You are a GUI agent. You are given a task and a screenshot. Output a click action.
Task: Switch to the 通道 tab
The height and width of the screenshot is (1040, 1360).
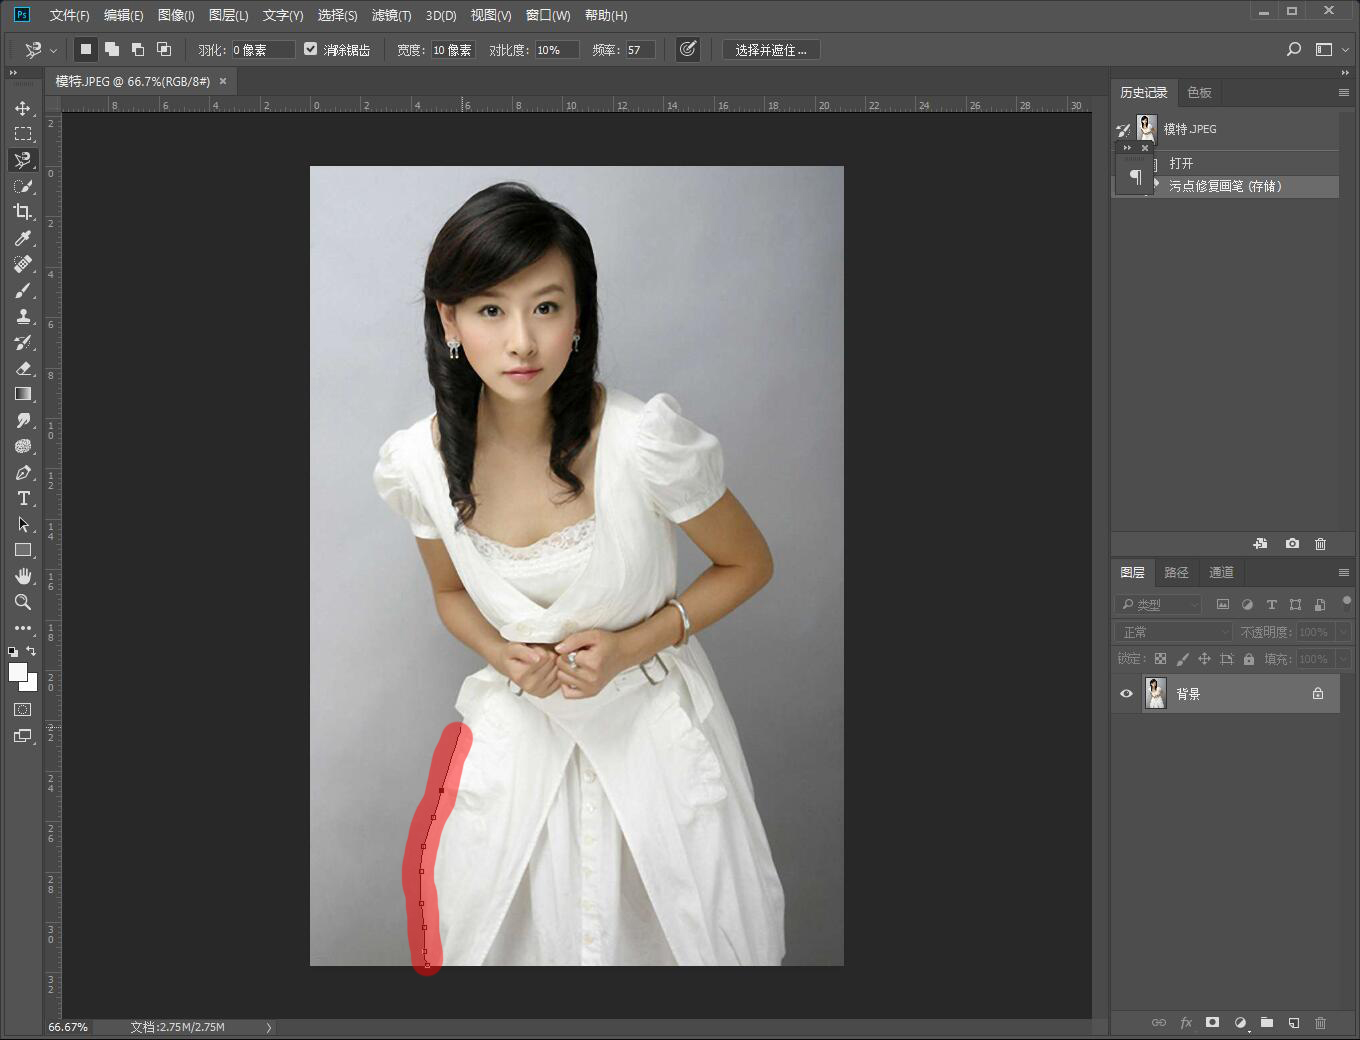point(1221,573)
